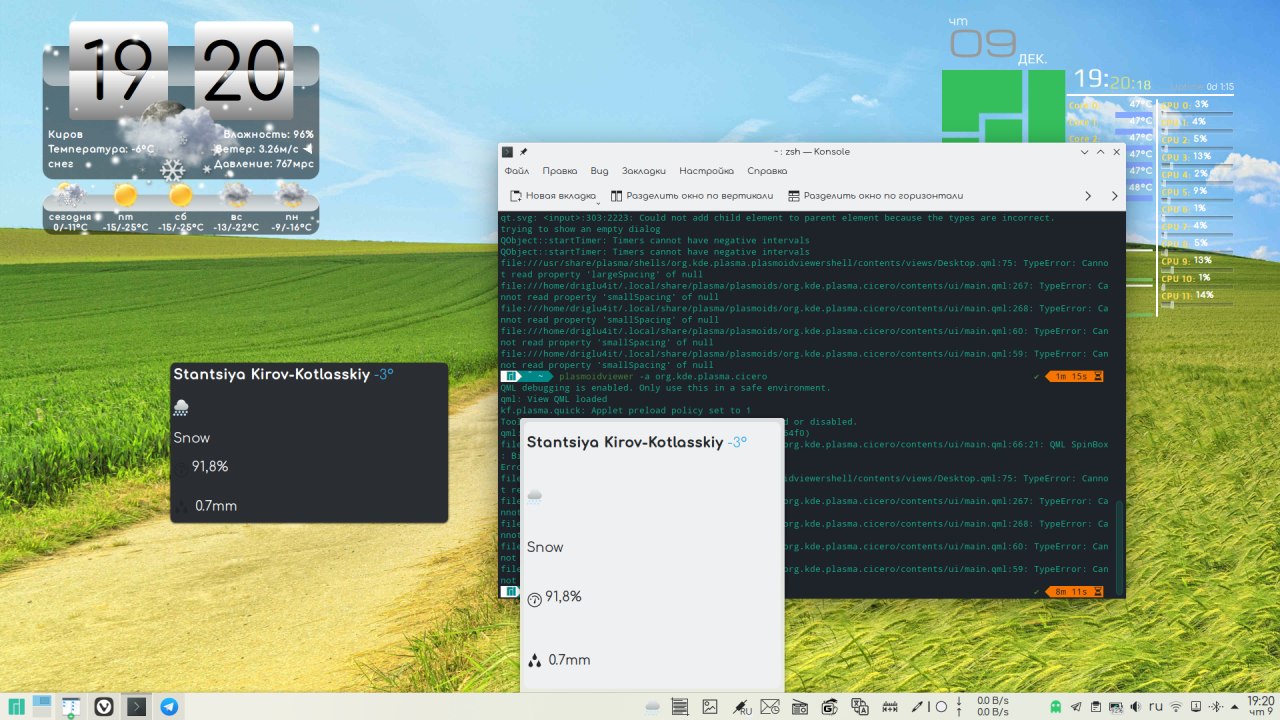1280x720 pixels.
Task: Open the mail clock applet in the panel
Action: [769, 707]
